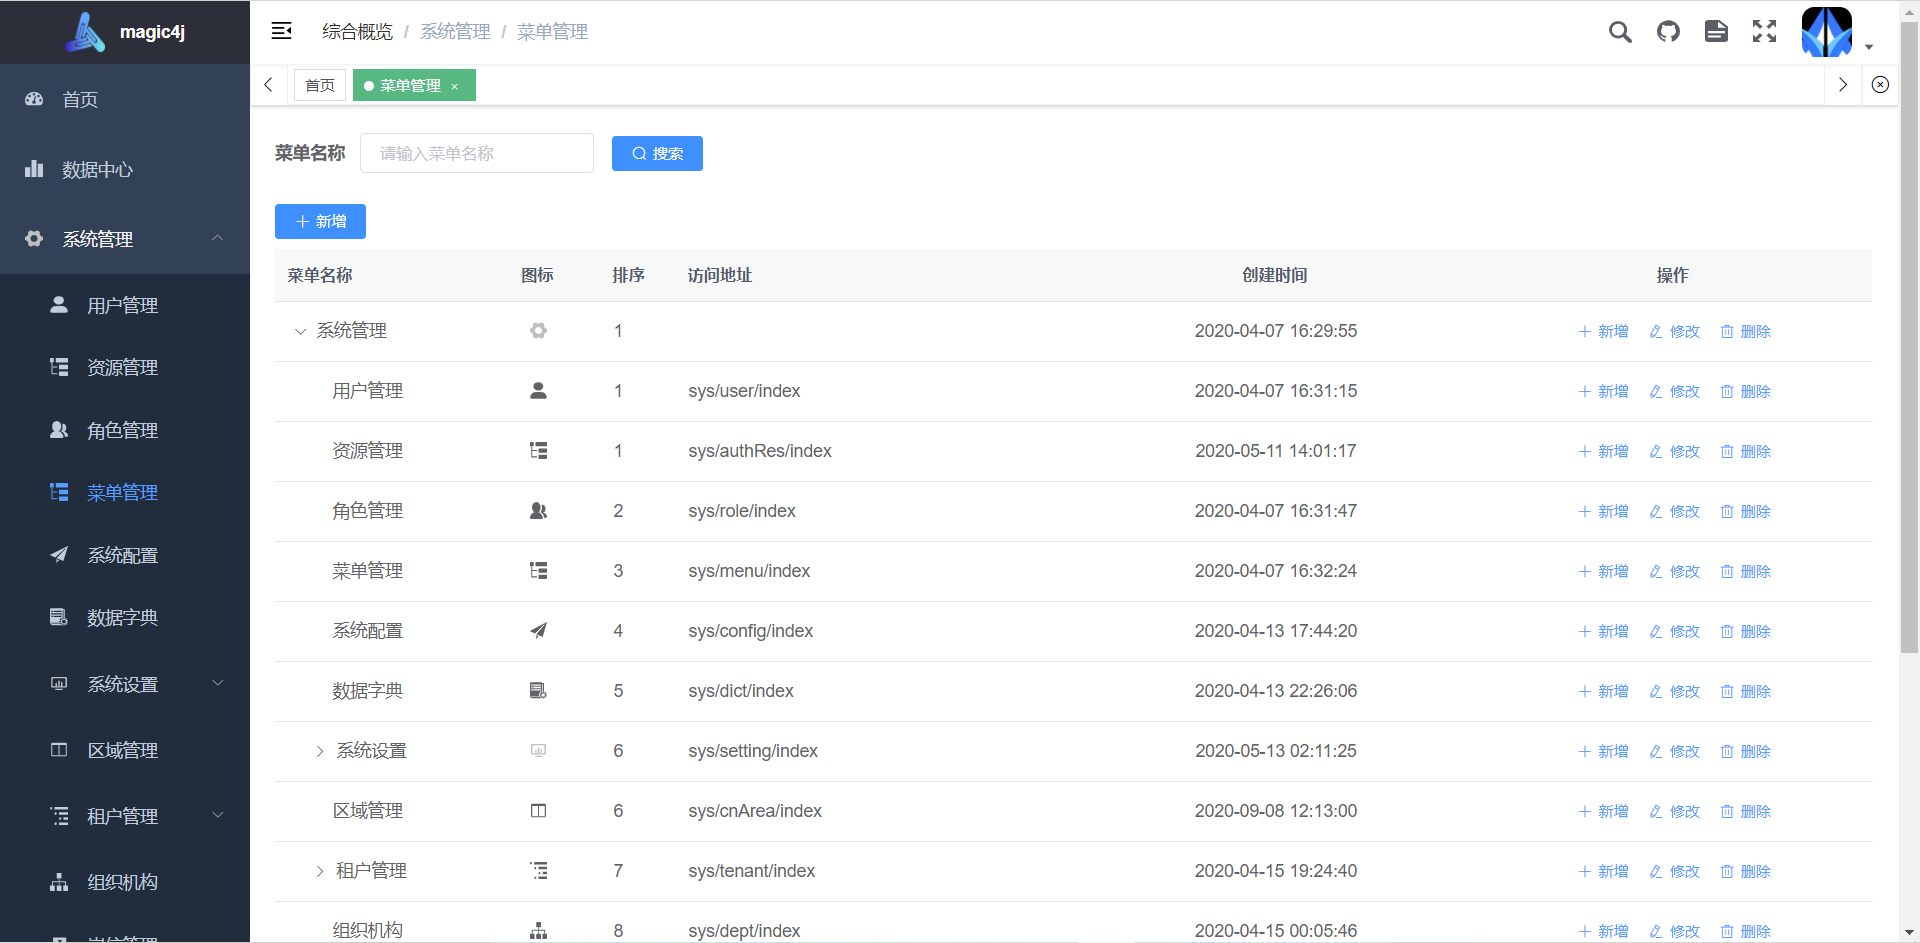The height and width of the screenshot is (943, 1920).
Task: Click the 系统管理 breadcrumb
Action: 455,32
